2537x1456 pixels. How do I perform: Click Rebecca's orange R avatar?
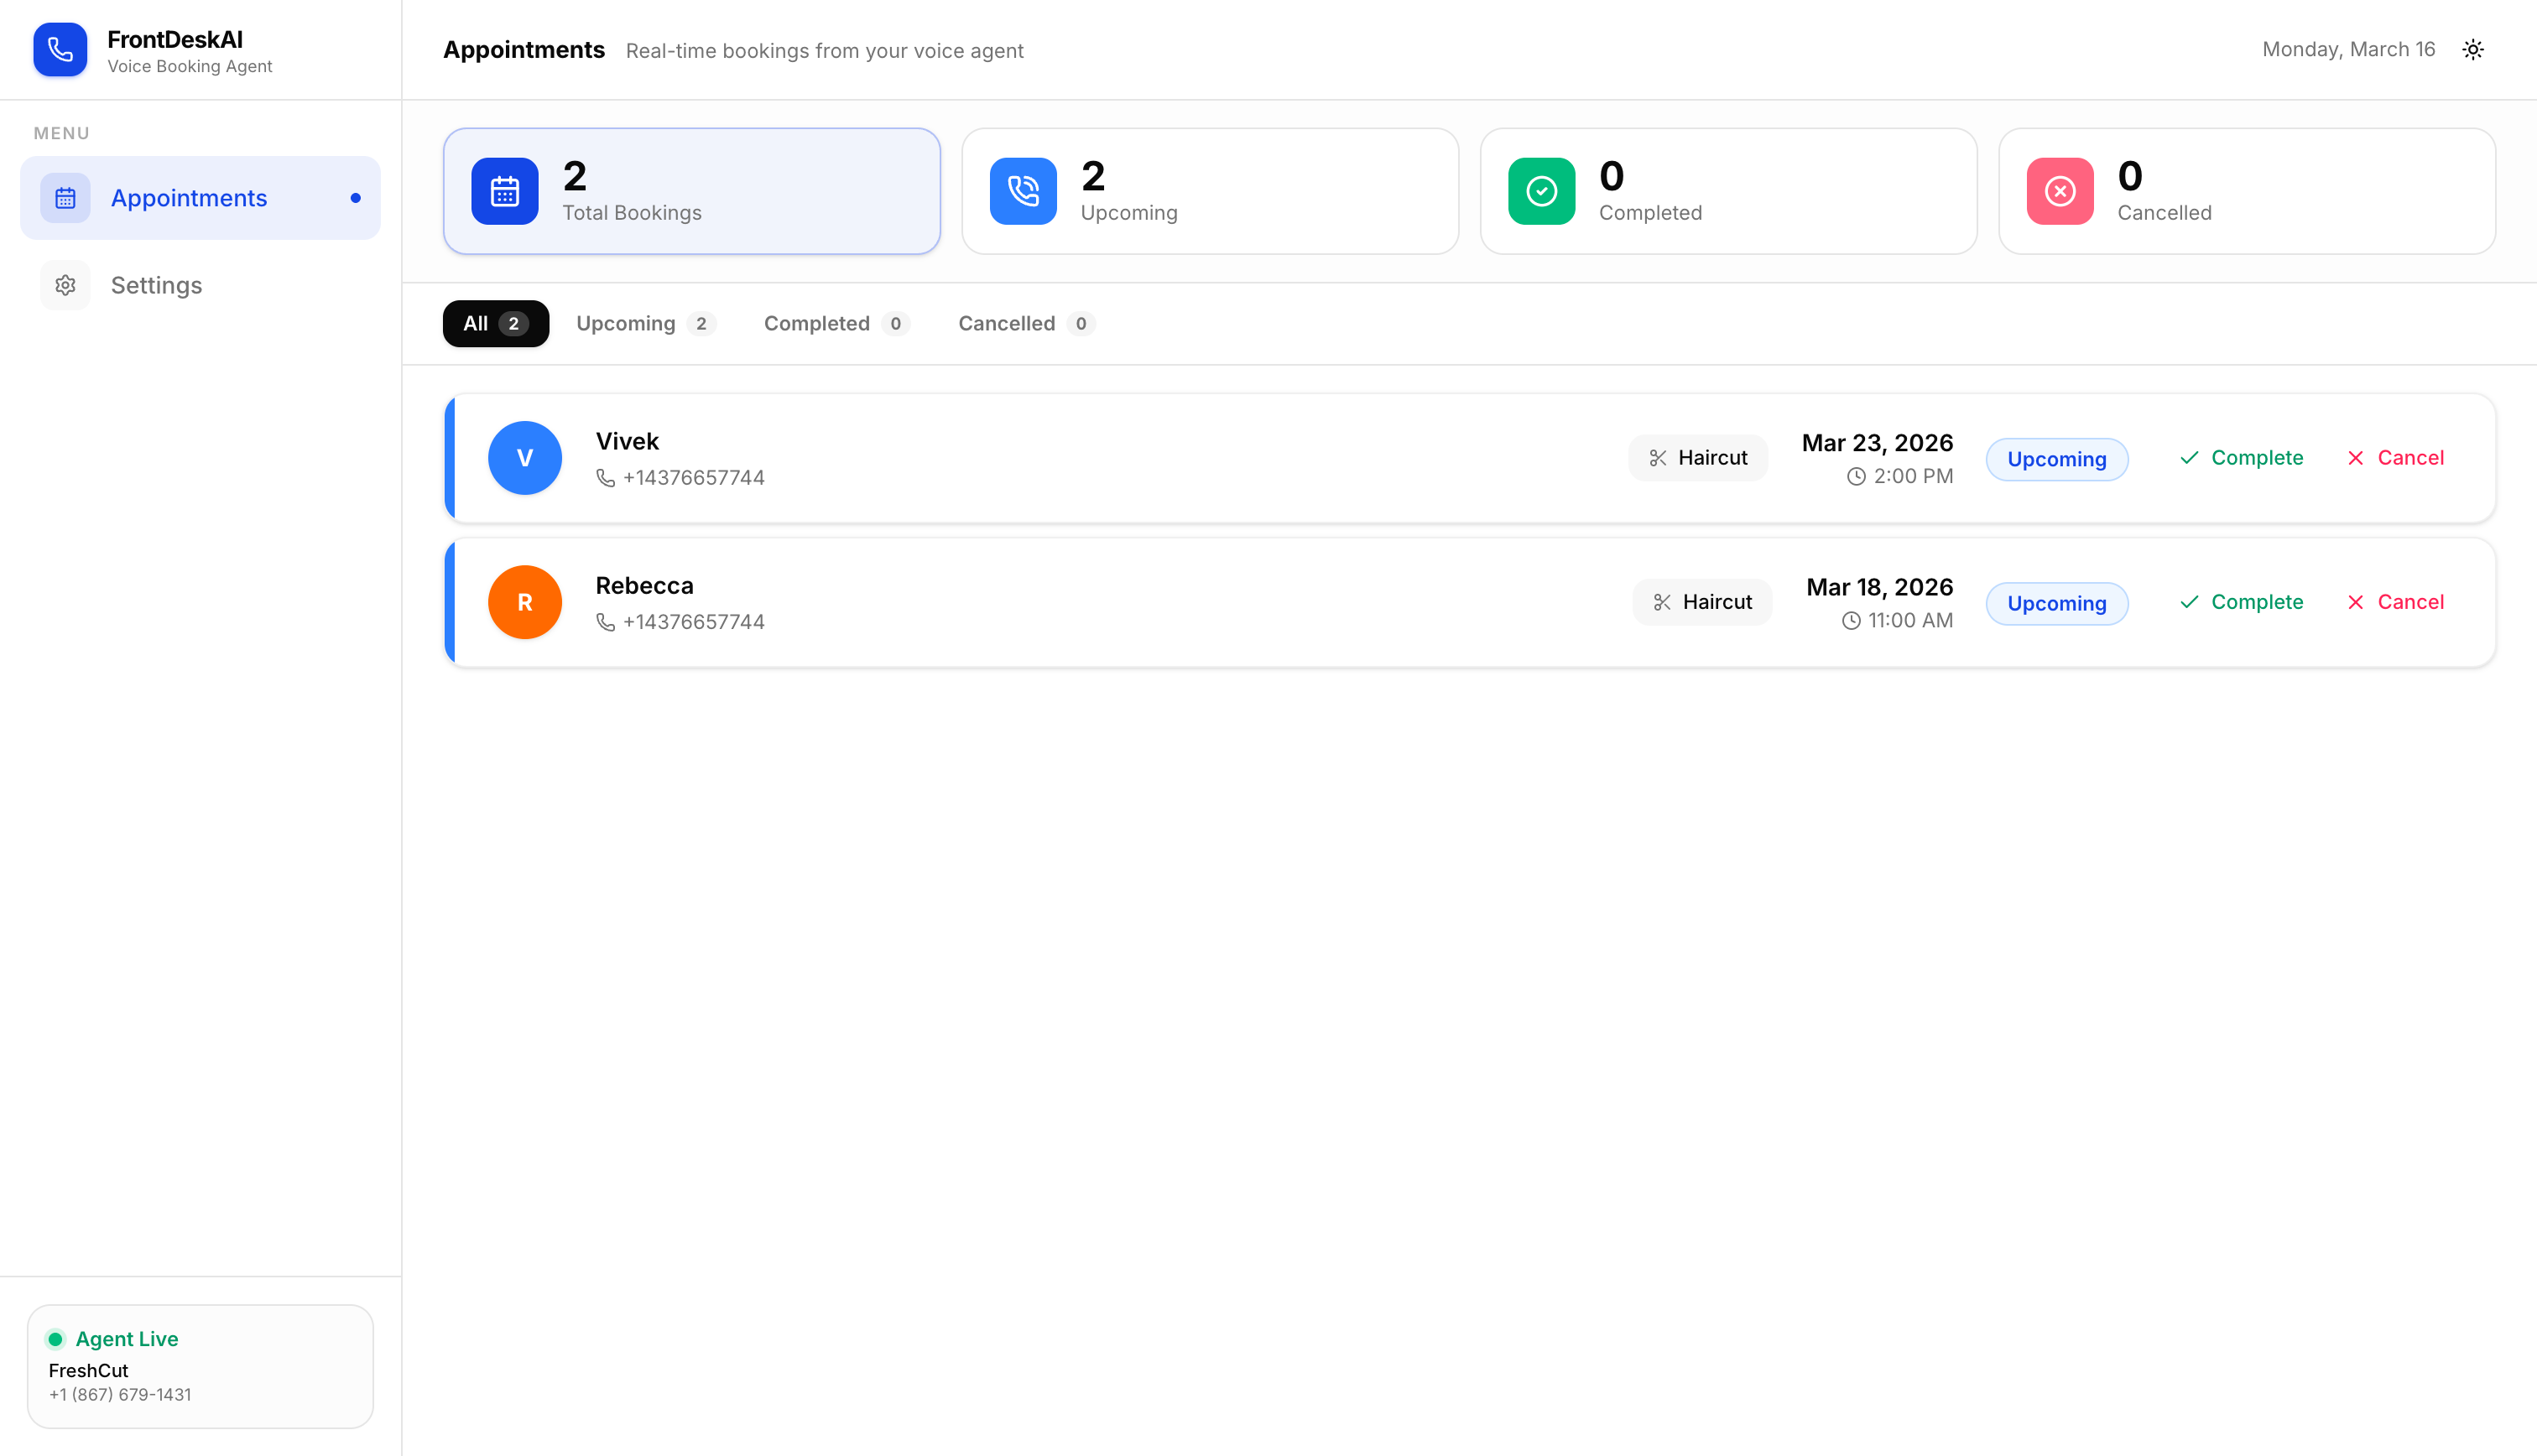coord(524,602)
